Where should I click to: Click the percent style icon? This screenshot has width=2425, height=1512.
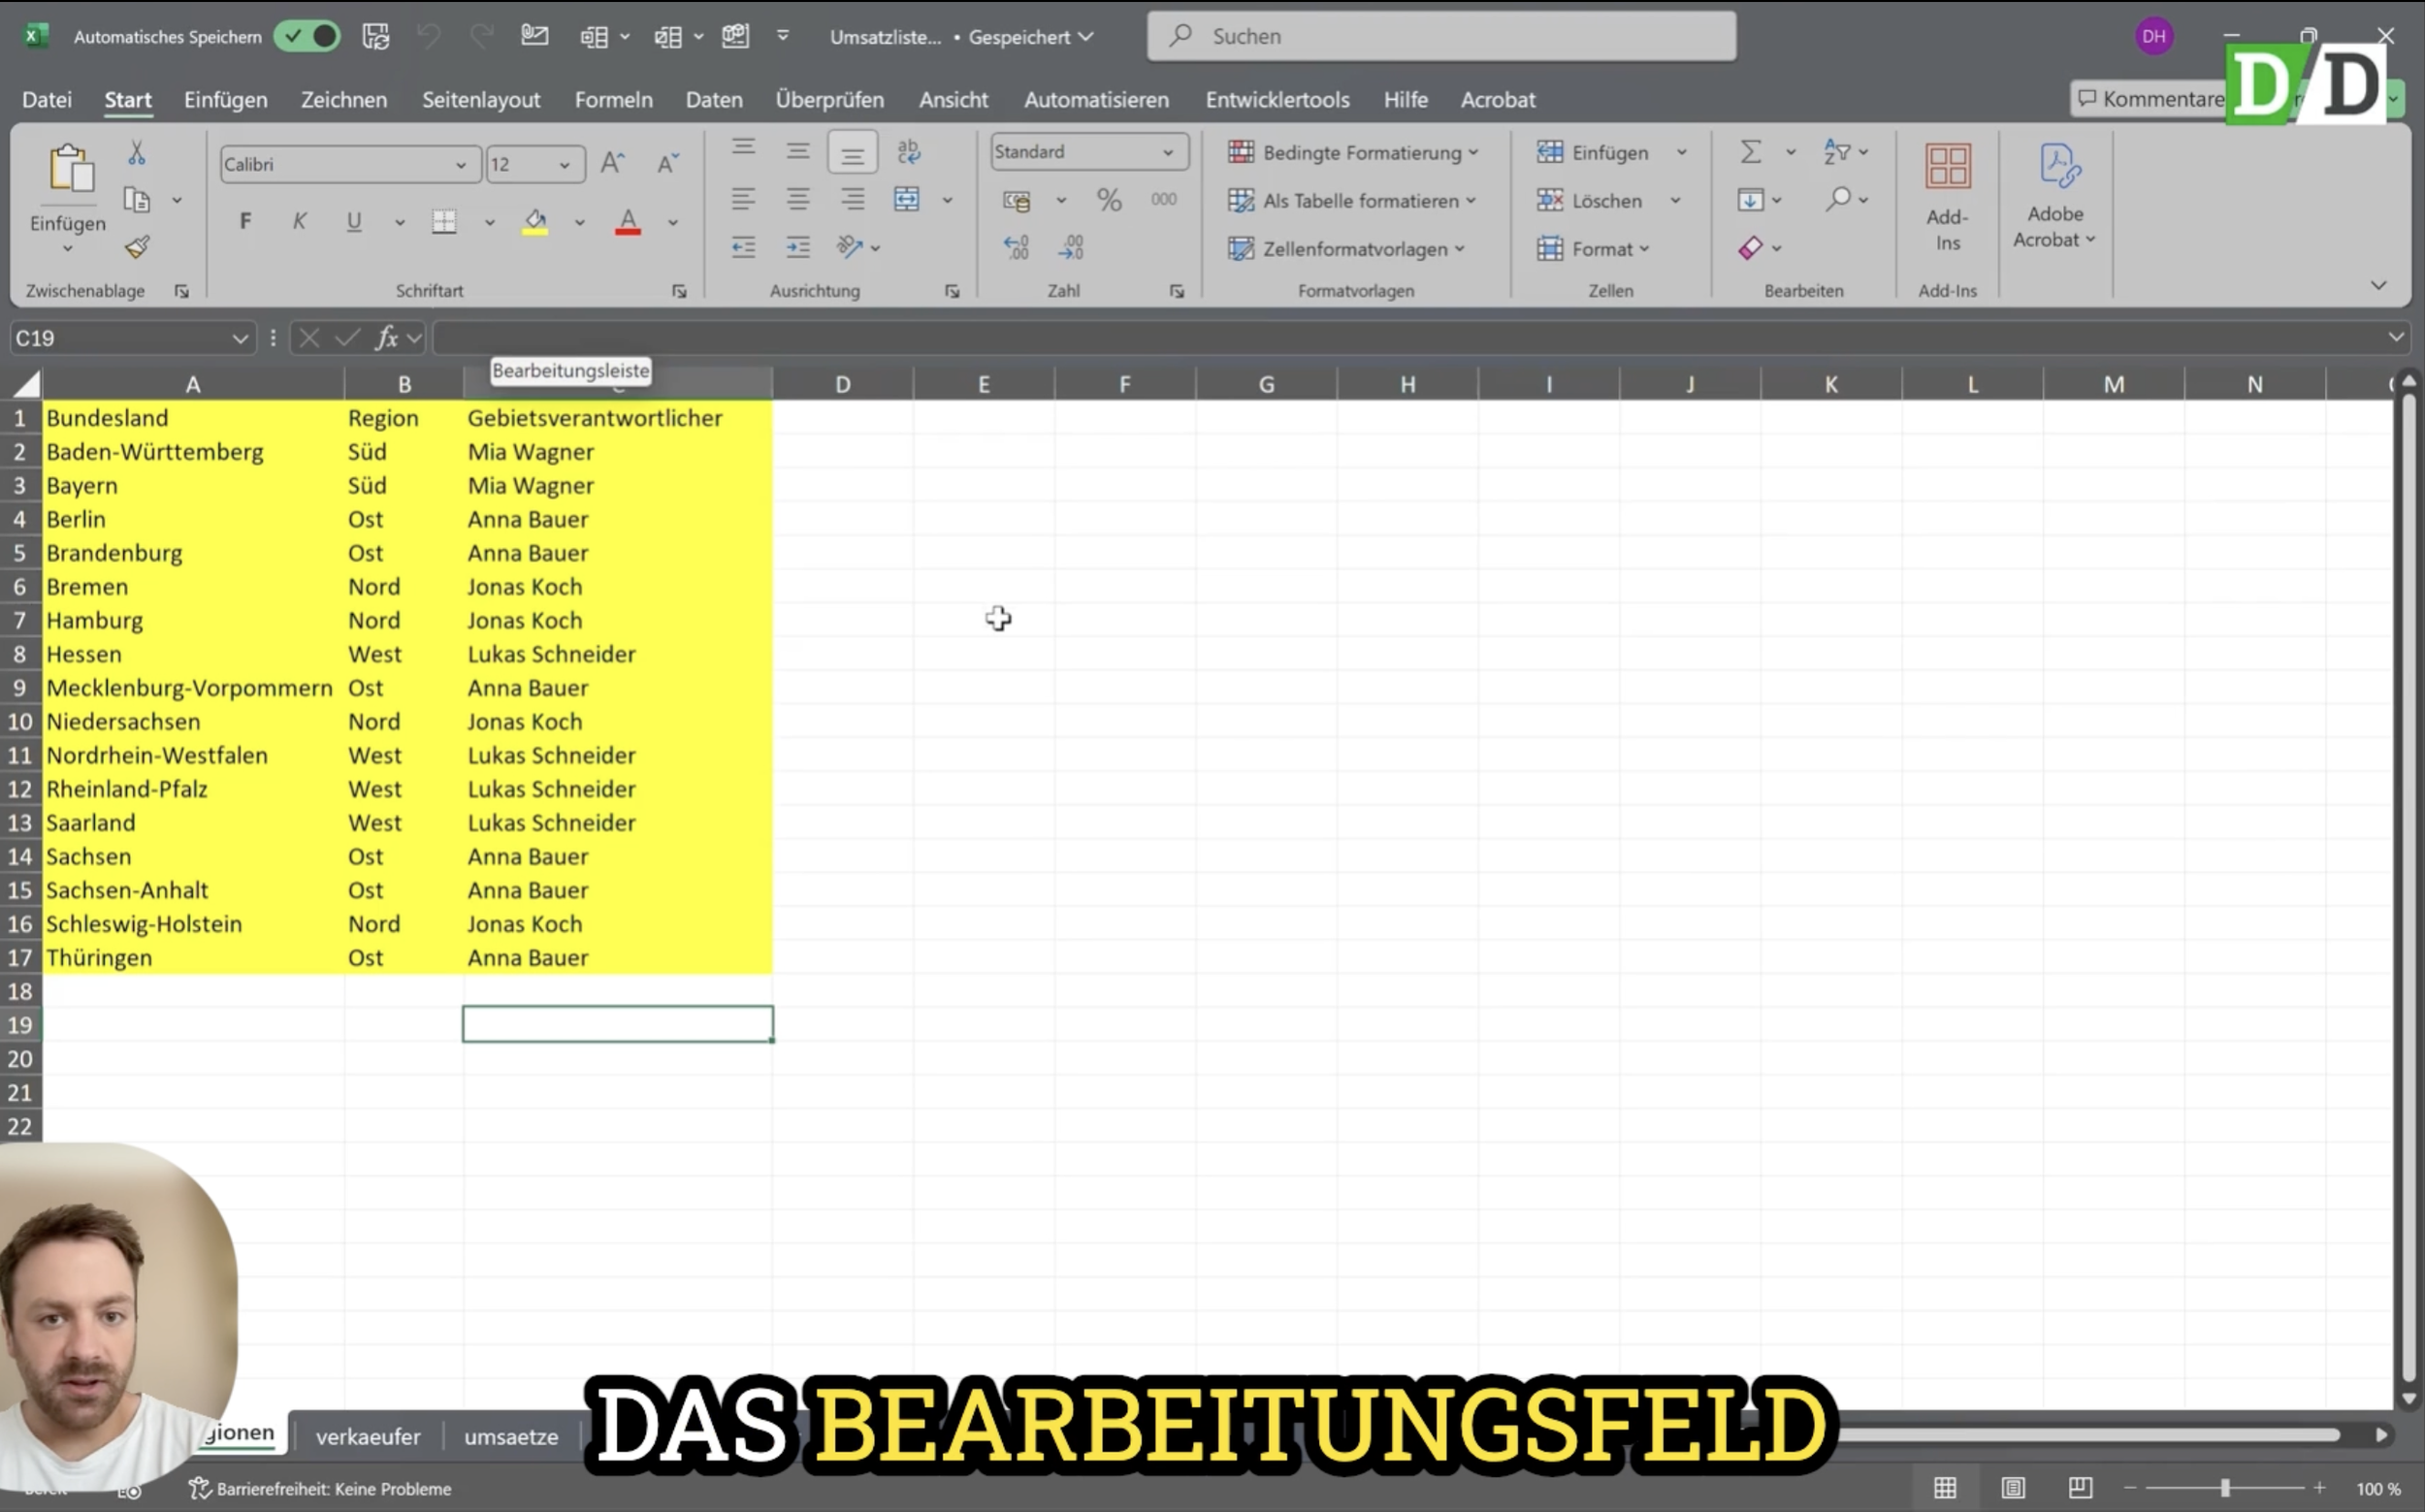pos(1108,200)
